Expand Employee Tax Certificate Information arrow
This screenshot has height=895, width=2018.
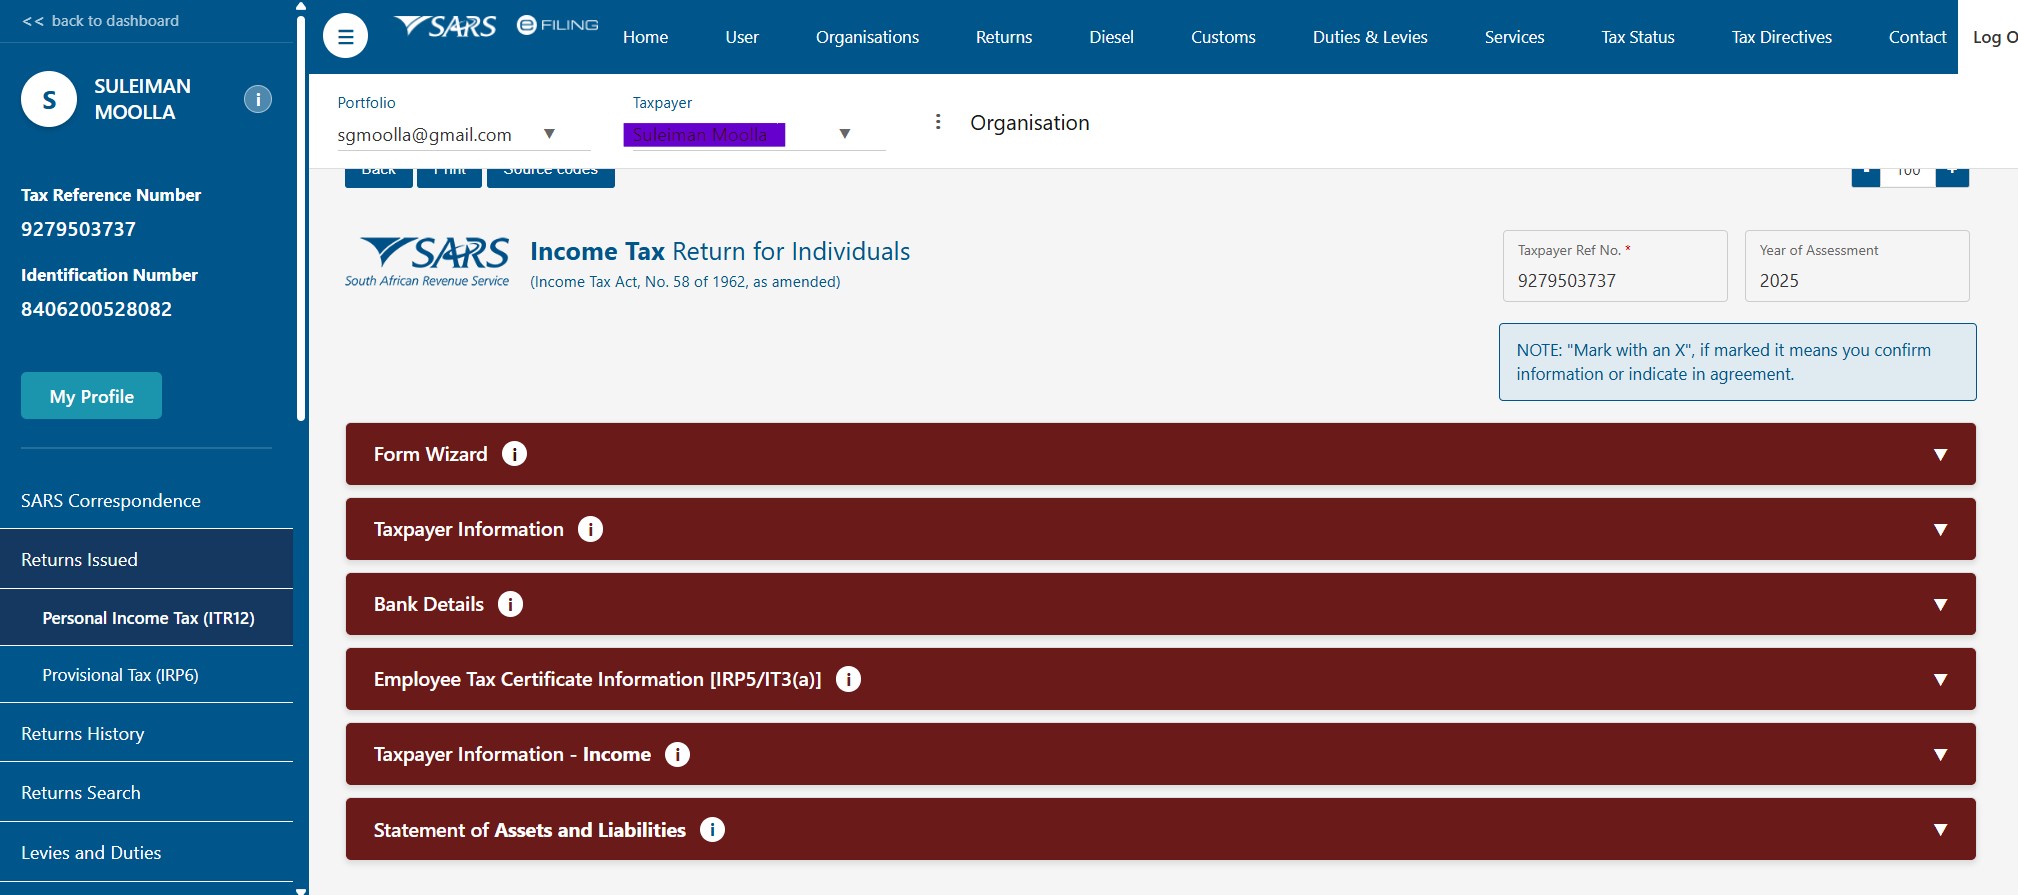coord(1940,680)
